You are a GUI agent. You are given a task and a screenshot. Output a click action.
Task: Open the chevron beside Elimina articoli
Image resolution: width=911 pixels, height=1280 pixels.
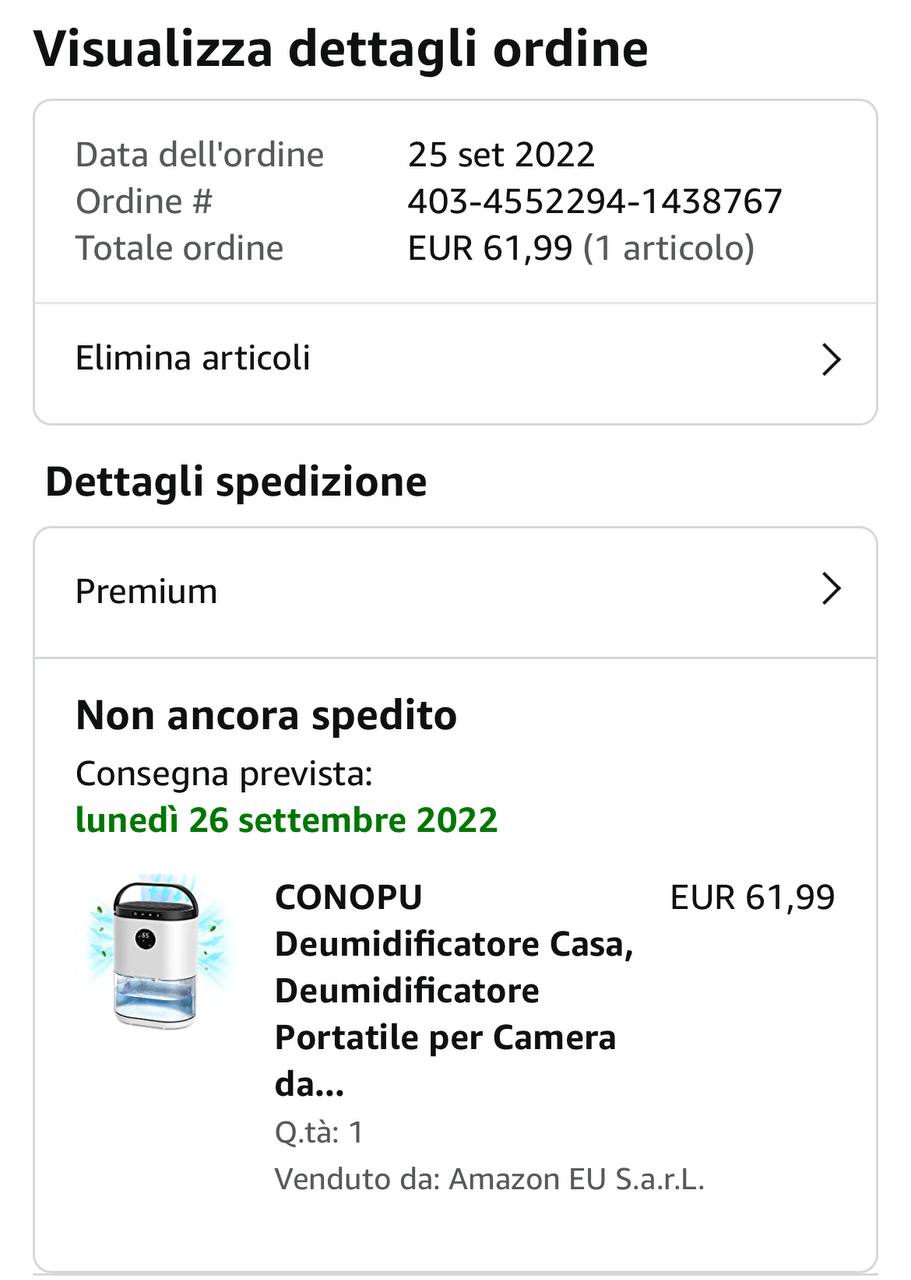[830, 359]
